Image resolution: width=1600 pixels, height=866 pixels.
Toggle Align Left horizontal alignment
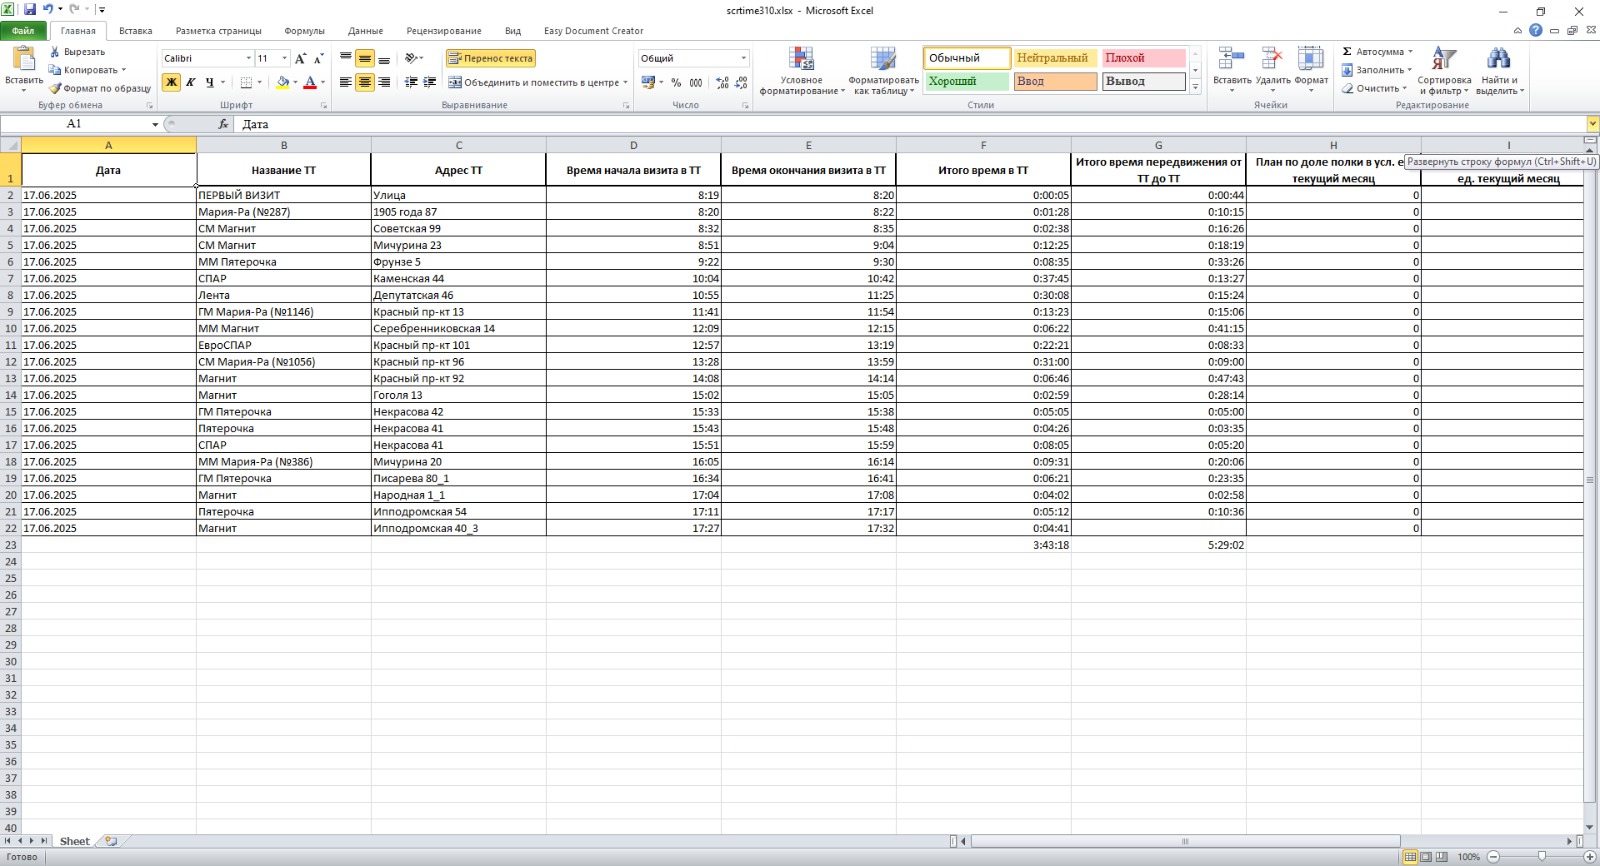(346, 83)
